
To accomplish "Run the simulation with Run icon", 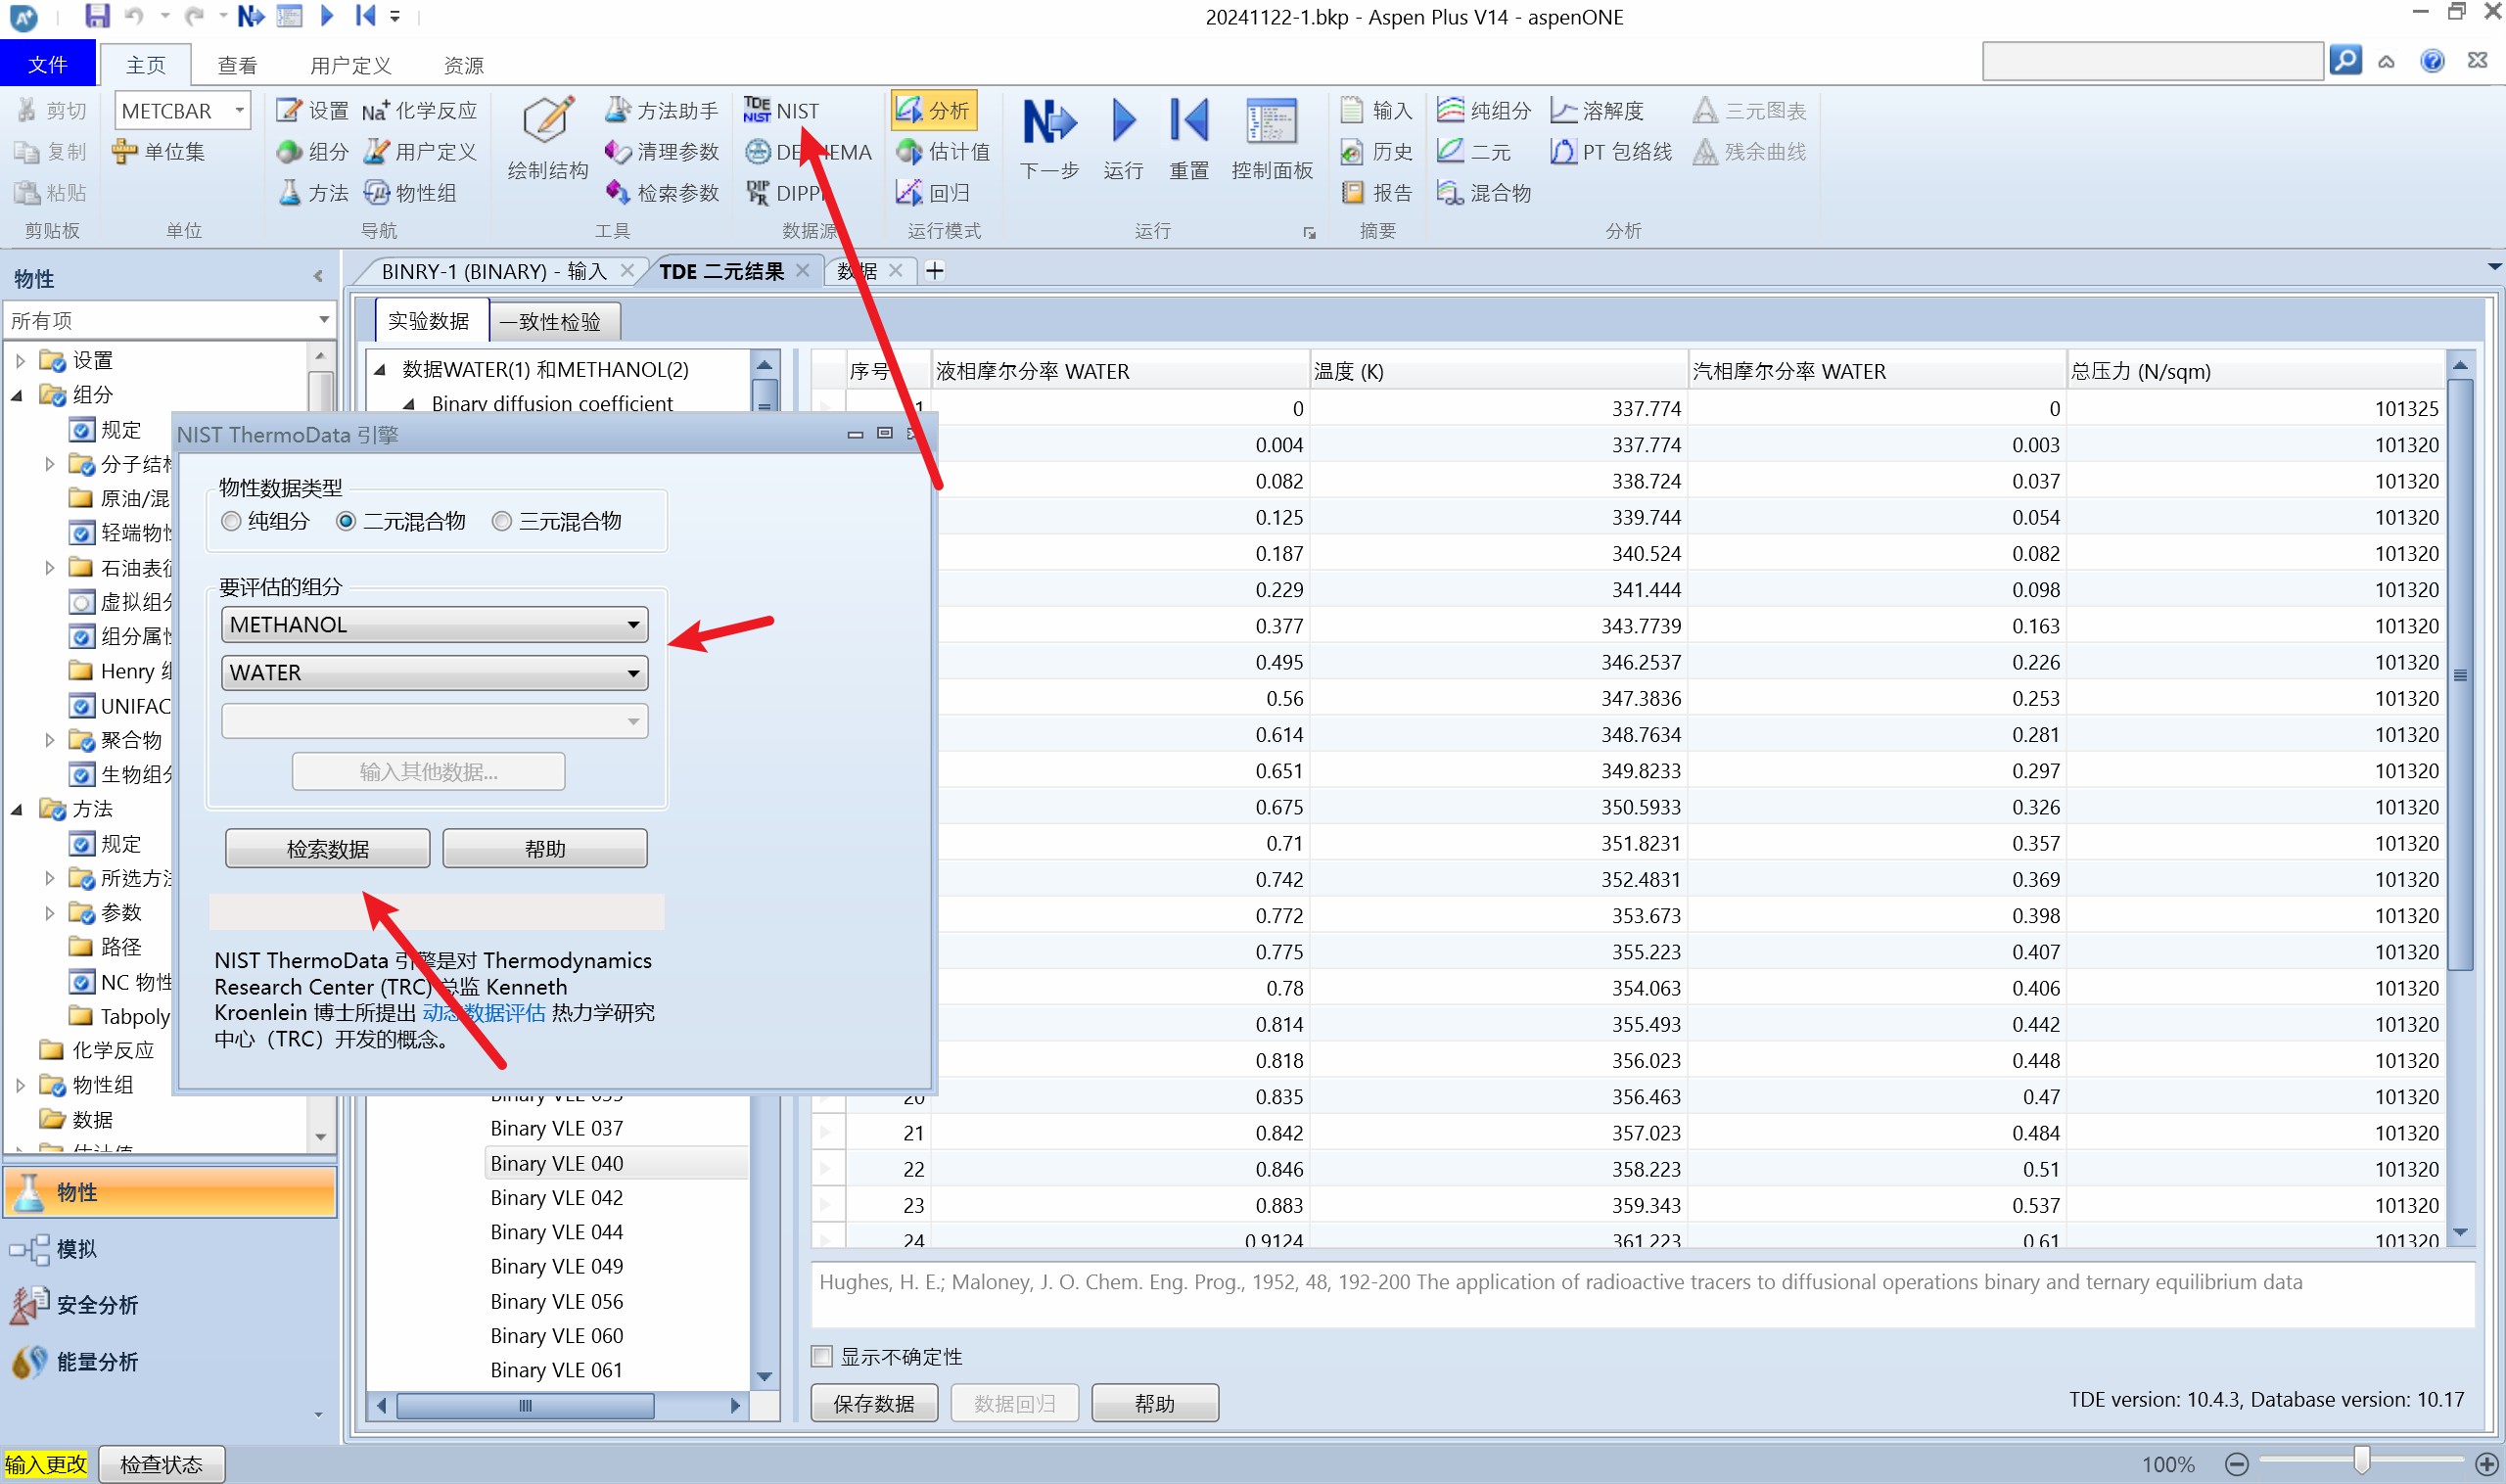I will pos(1123,138).
